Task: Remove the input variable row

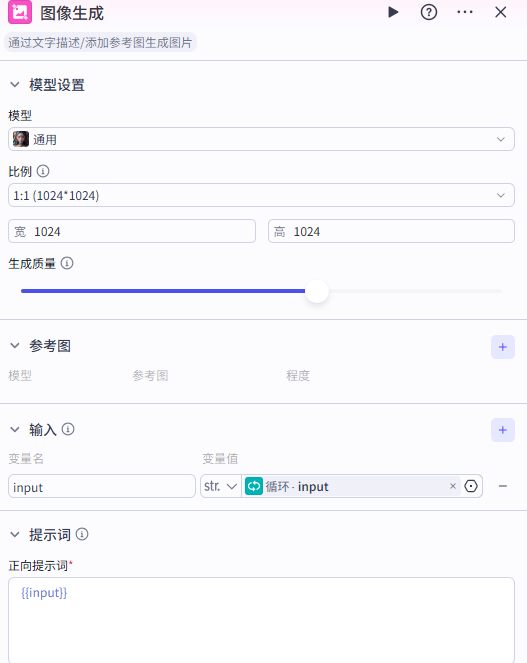Action: (x=502, y=486)
